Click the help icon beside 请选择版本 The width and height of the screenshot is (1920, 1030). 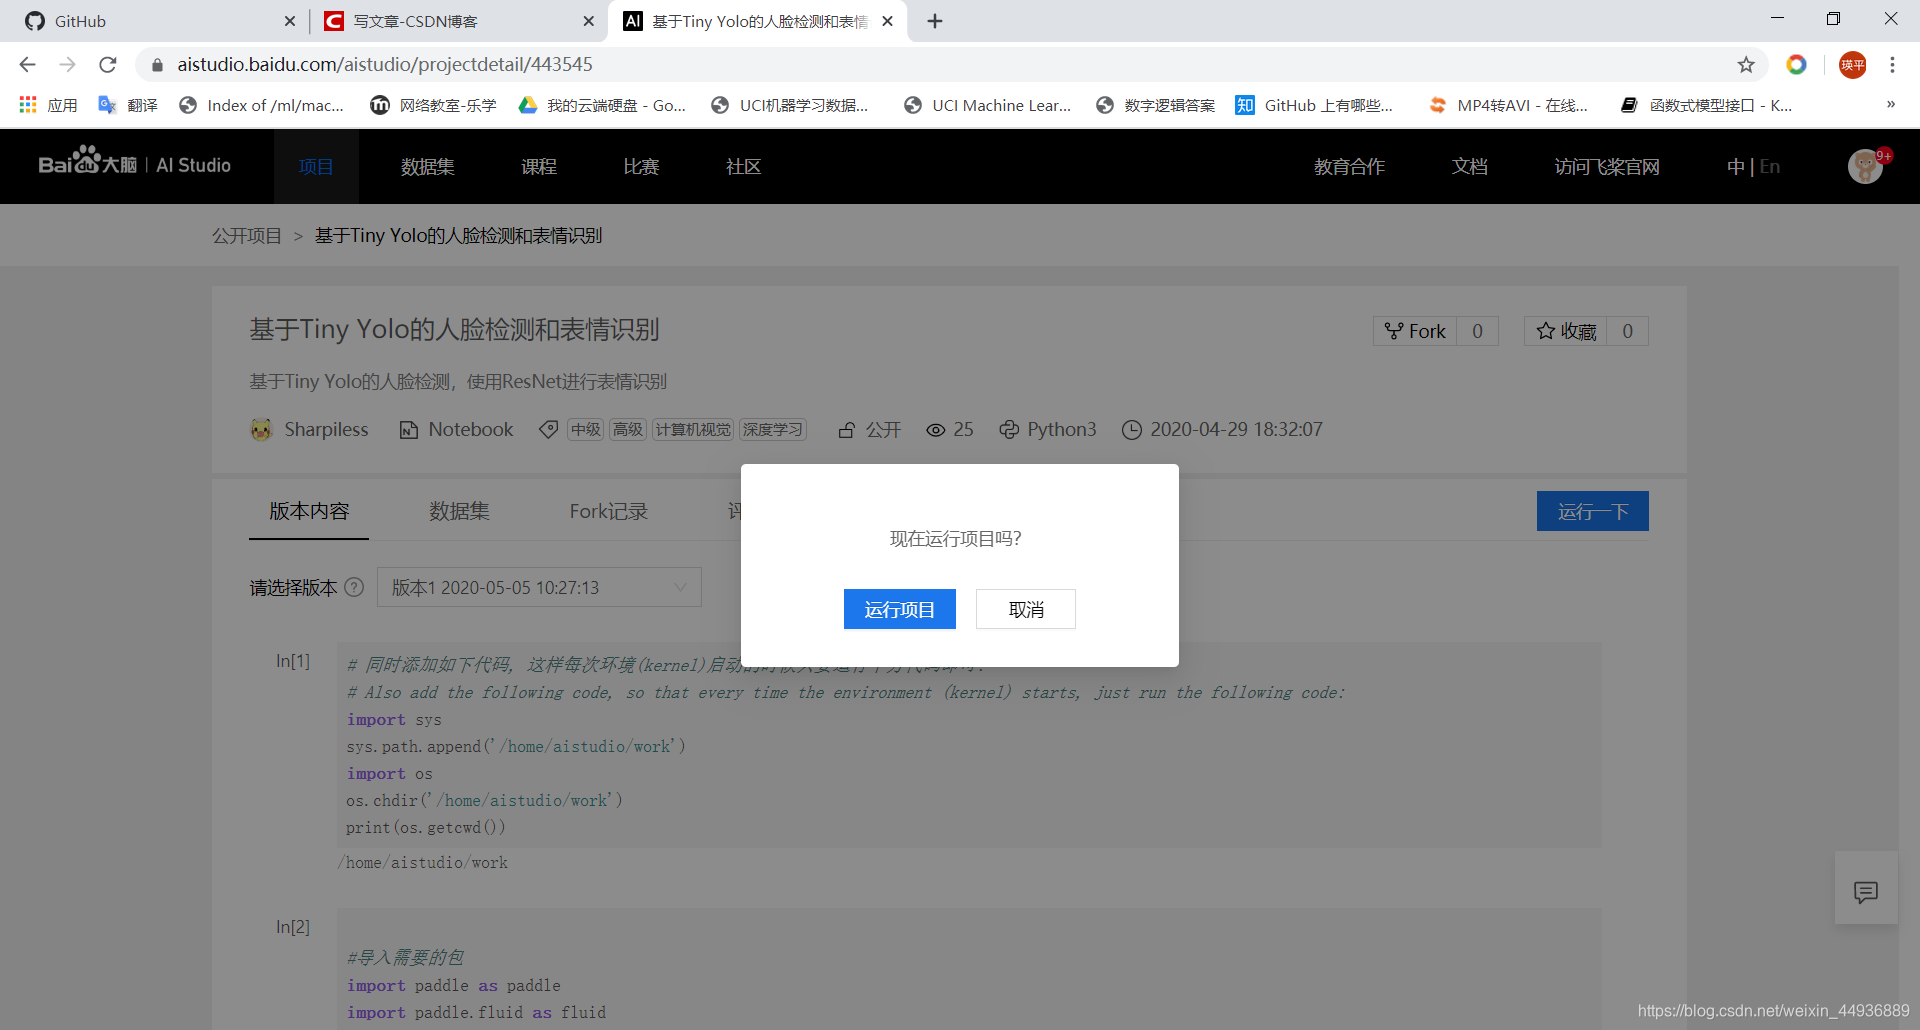354,587
